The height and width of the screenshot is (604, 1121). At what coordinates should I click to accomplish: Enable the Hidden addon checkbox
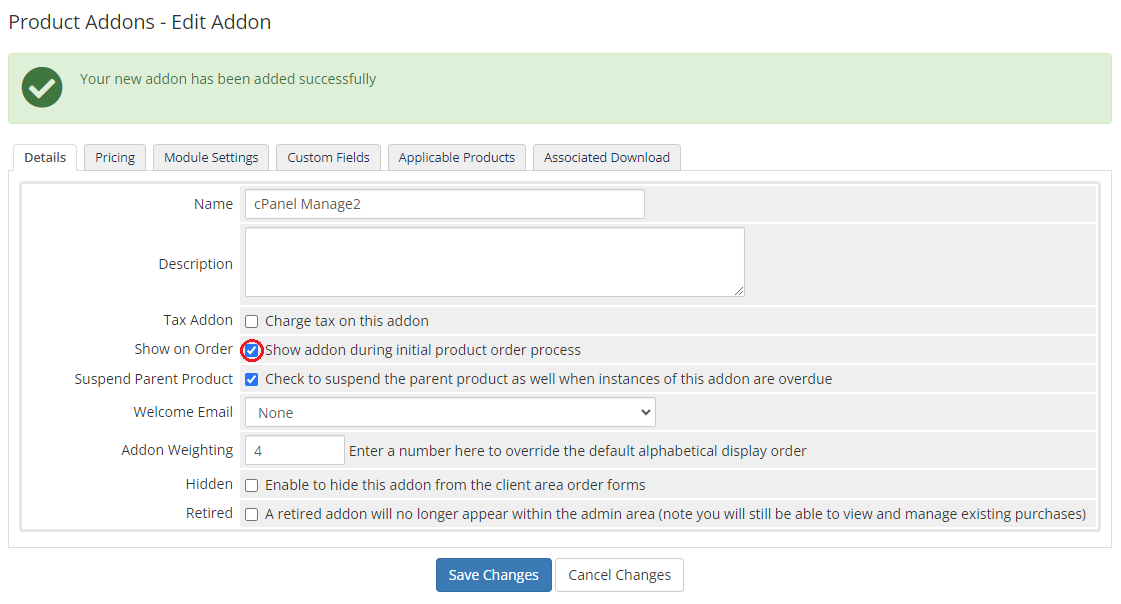click(252, 485)
